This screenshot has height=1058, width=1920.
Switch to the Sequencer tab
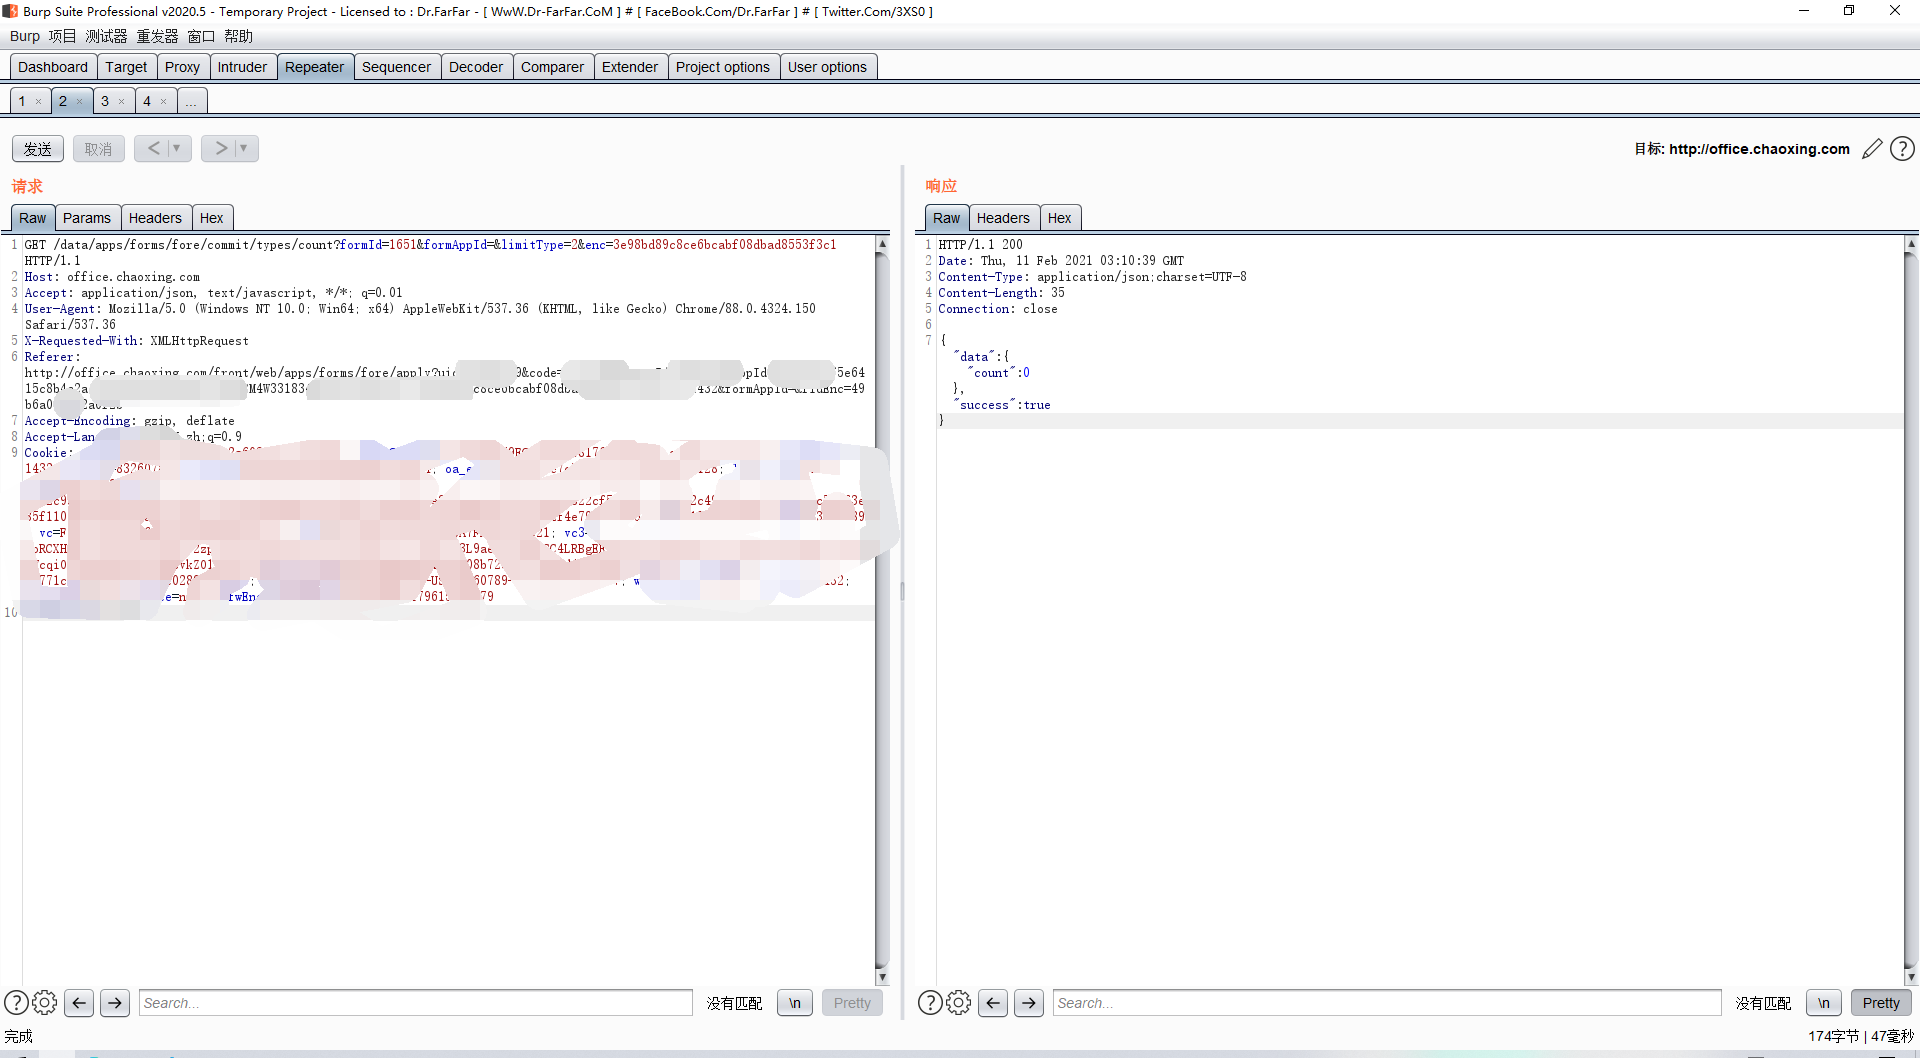[396, 67]
